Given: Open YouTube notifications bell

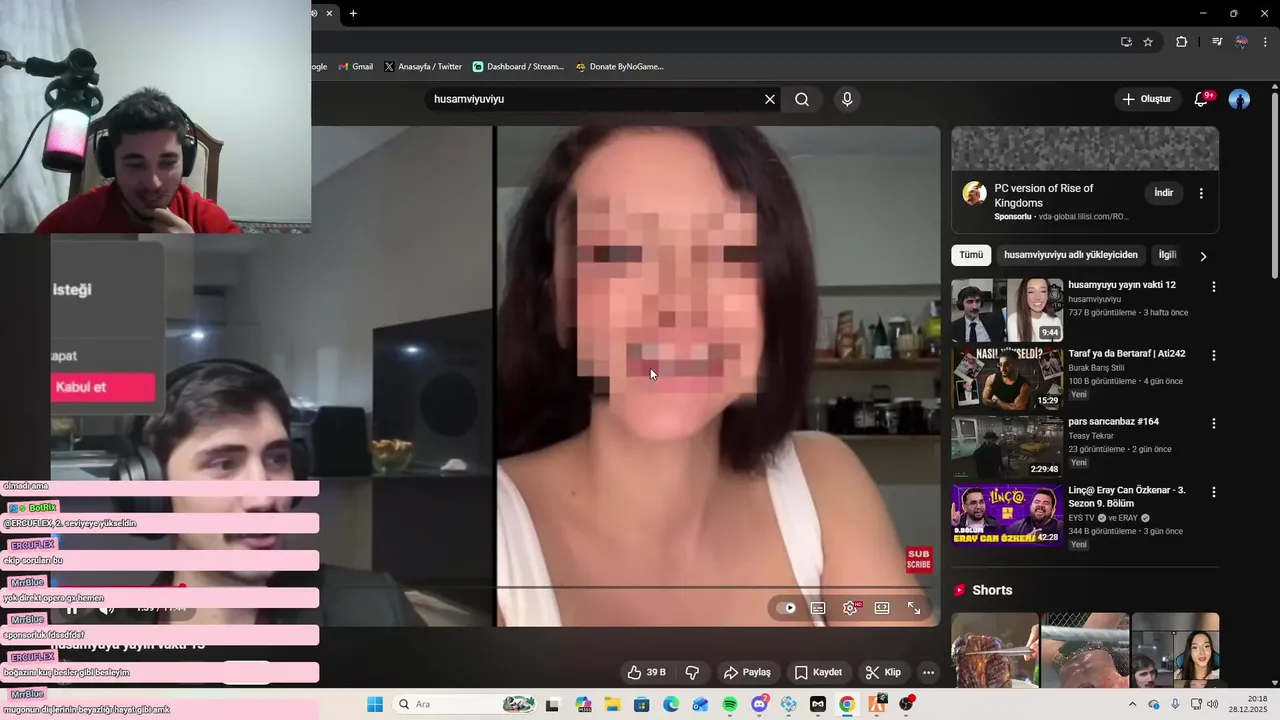Looking at the screenshot, I should click(1202, 99).
